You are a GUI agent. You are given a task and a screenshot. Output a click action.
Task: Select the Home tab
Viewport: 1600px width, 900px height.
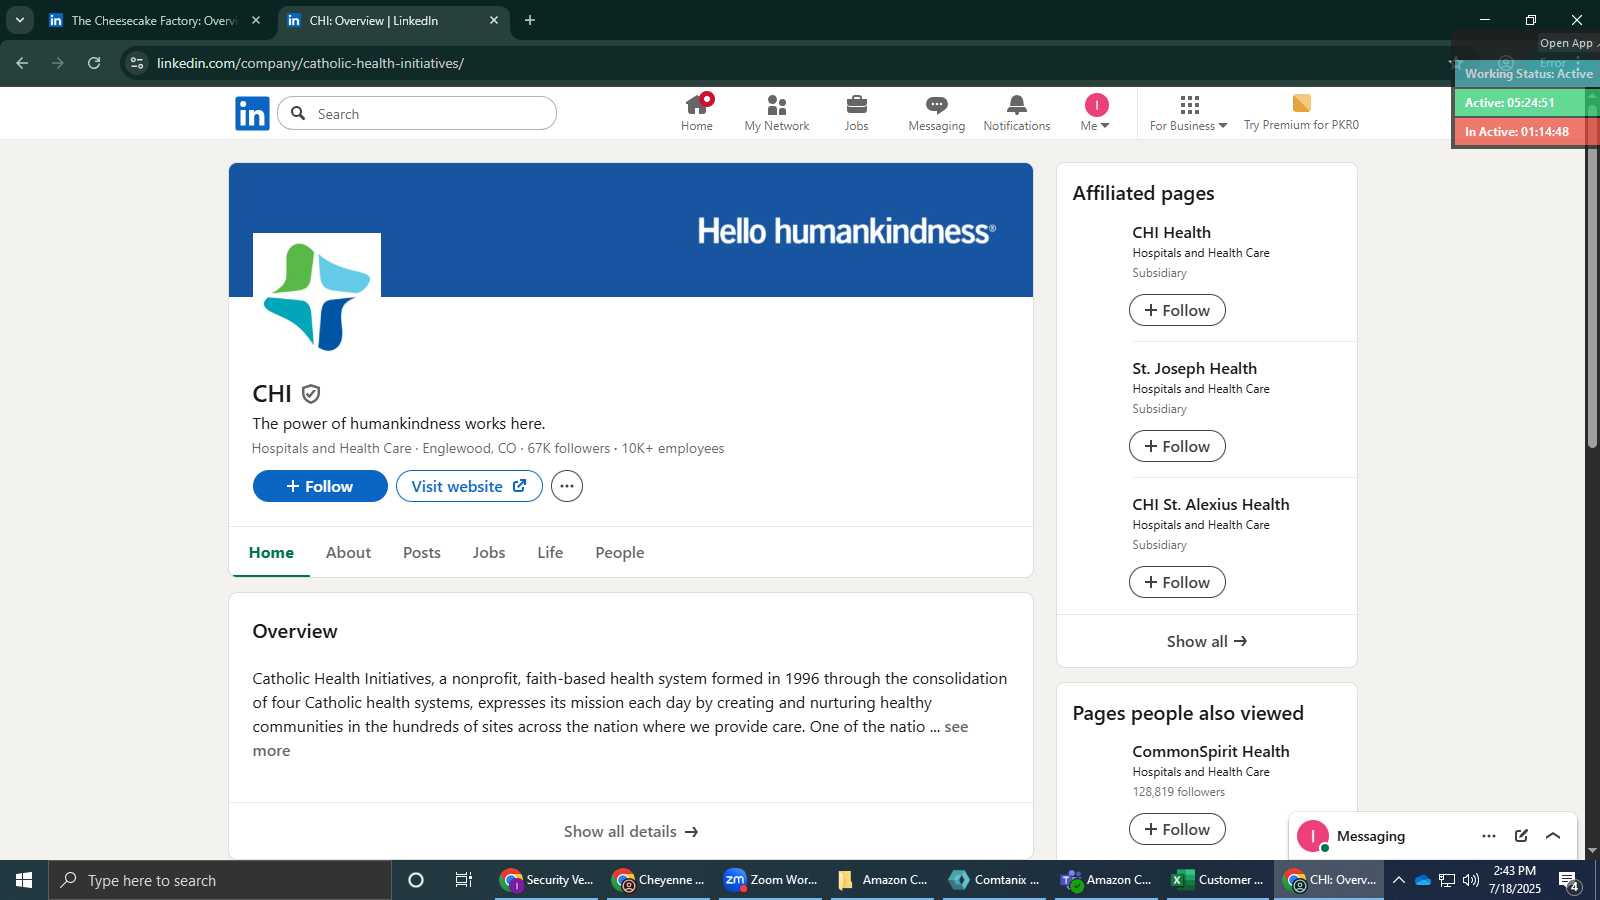pyautogui.click(x=271, y=552)
